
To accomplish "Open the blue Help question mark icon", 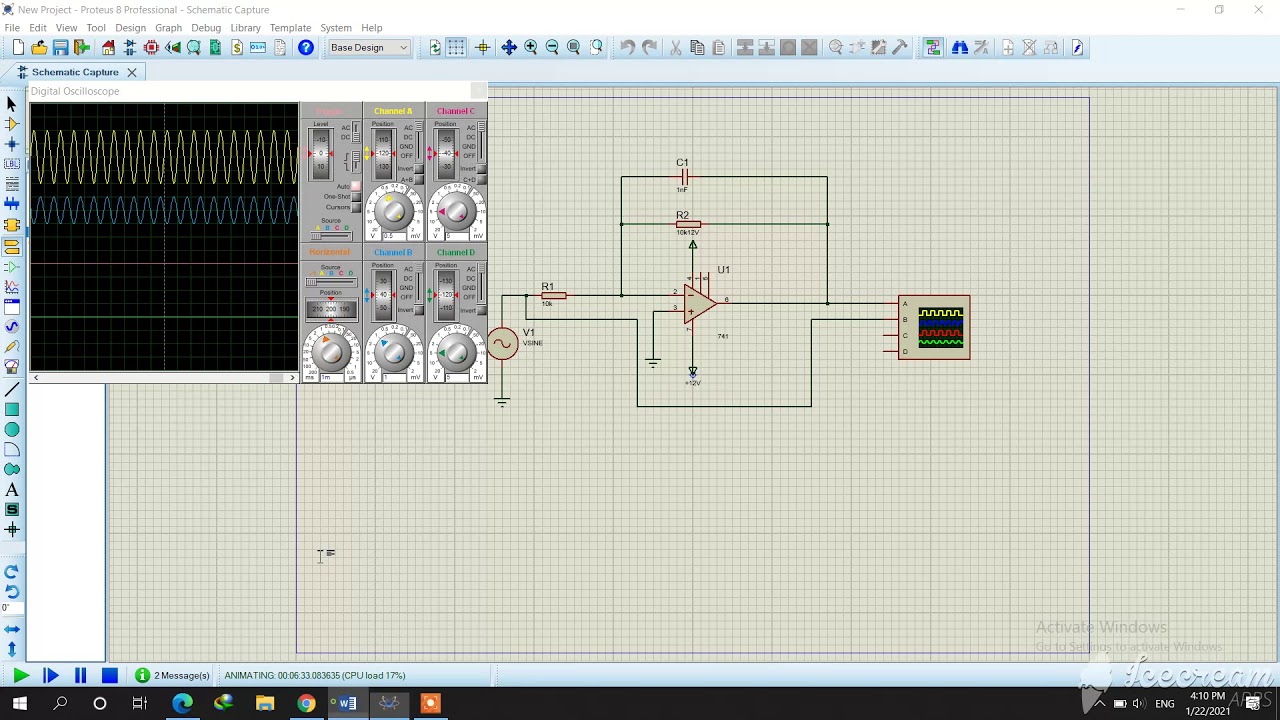I will 306,48.
